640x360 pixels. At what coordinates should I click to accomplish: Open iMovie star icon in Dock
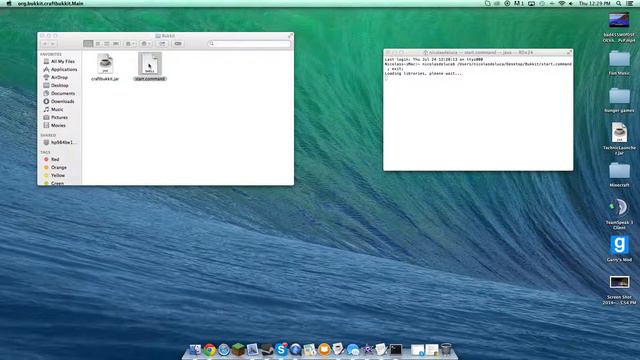[x=367, y=350]
